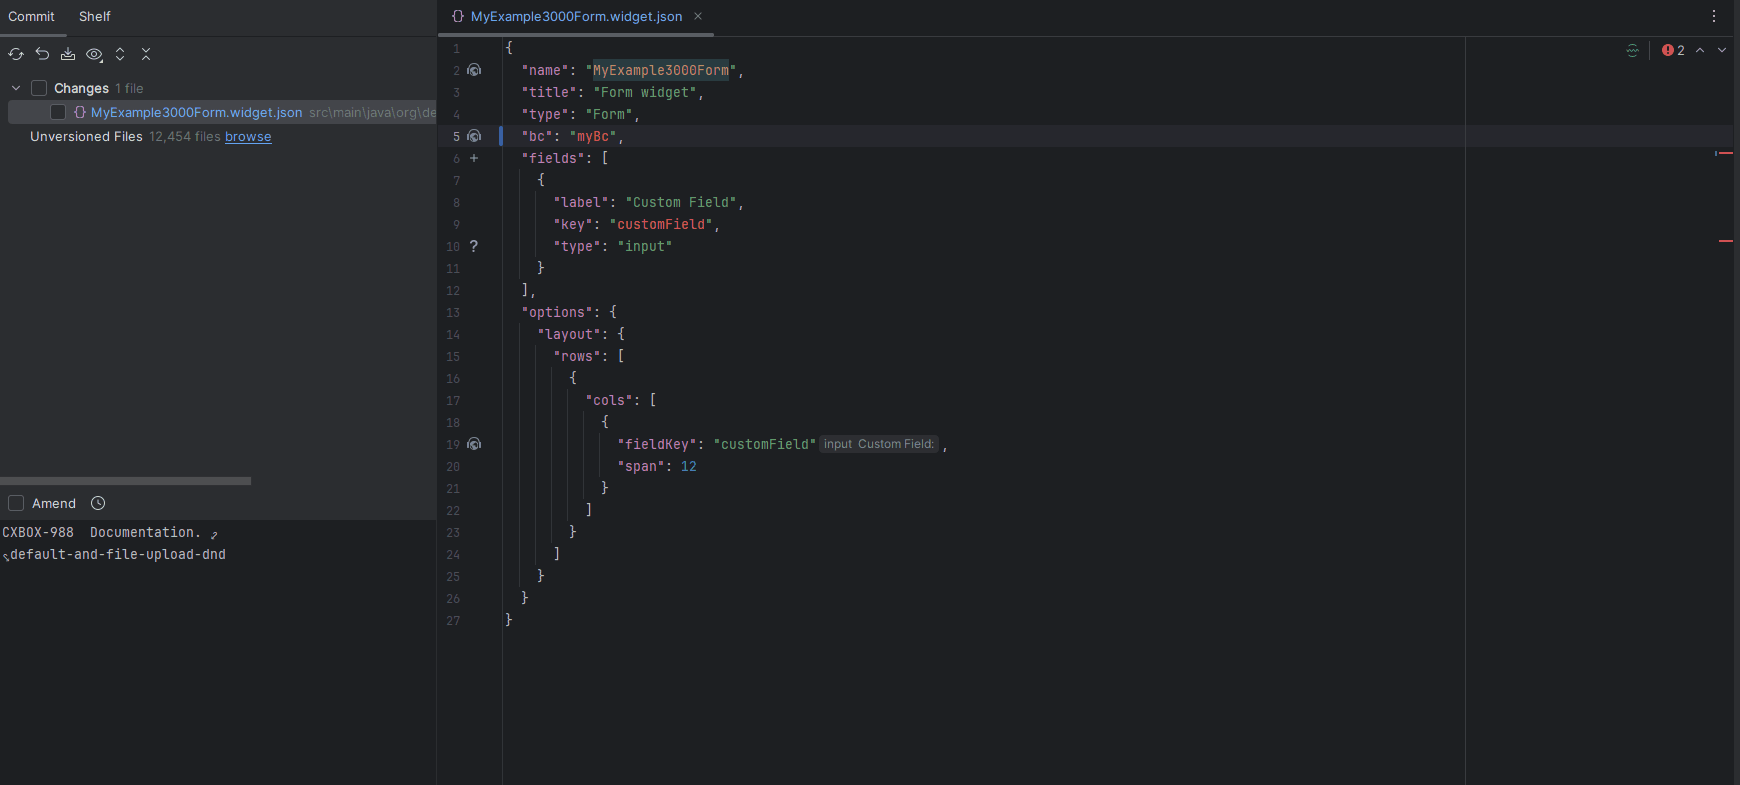The height and width of the screenshot is (785, 1740).
Task: Click the inlay hint 'input Custom Field:' on line 19
Action: [x=879, y=444]
